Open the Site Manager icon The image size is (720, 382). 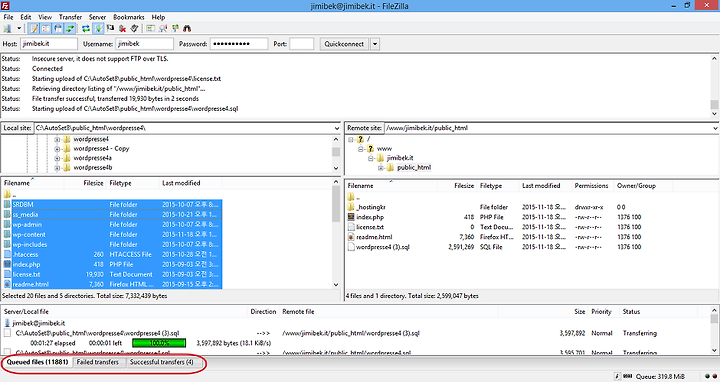click(7, 28)
